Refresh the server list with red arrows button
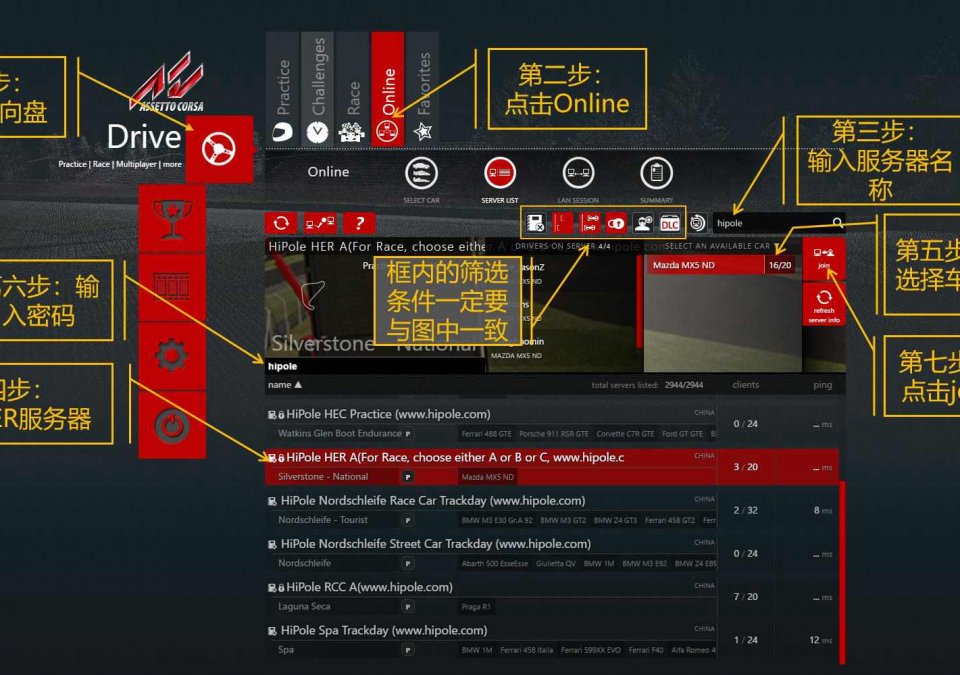Image resolution: width=960 pixels, height=675 pixels. click(x=281, y=223)
